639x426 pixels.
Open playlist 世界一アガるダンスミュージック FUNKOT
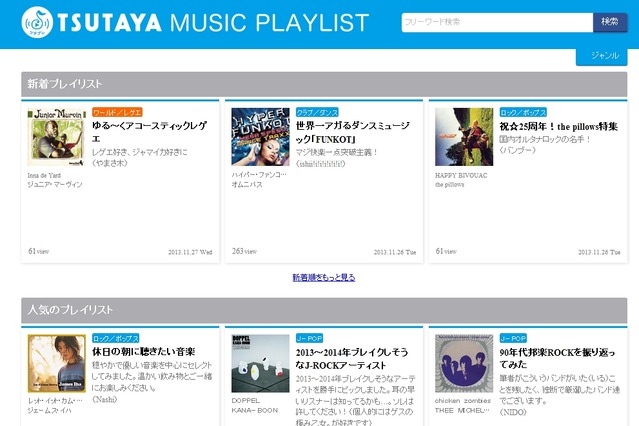point(353,132)
